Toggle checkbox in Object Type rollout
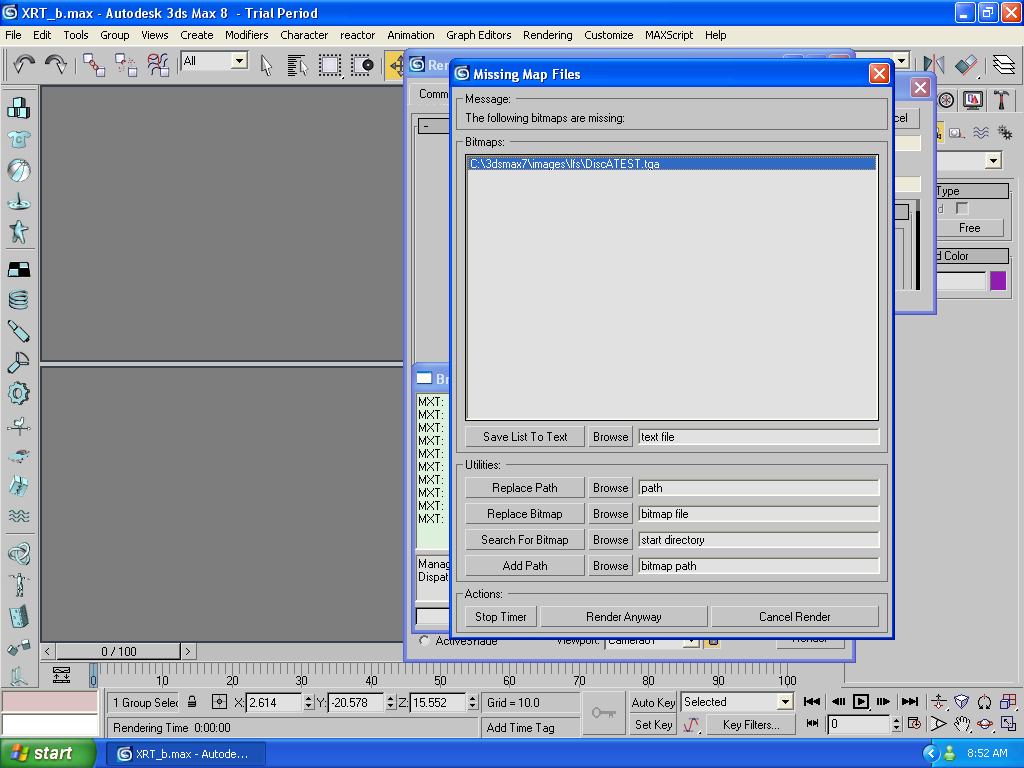1024x768 pixels. tap(961, 208)
